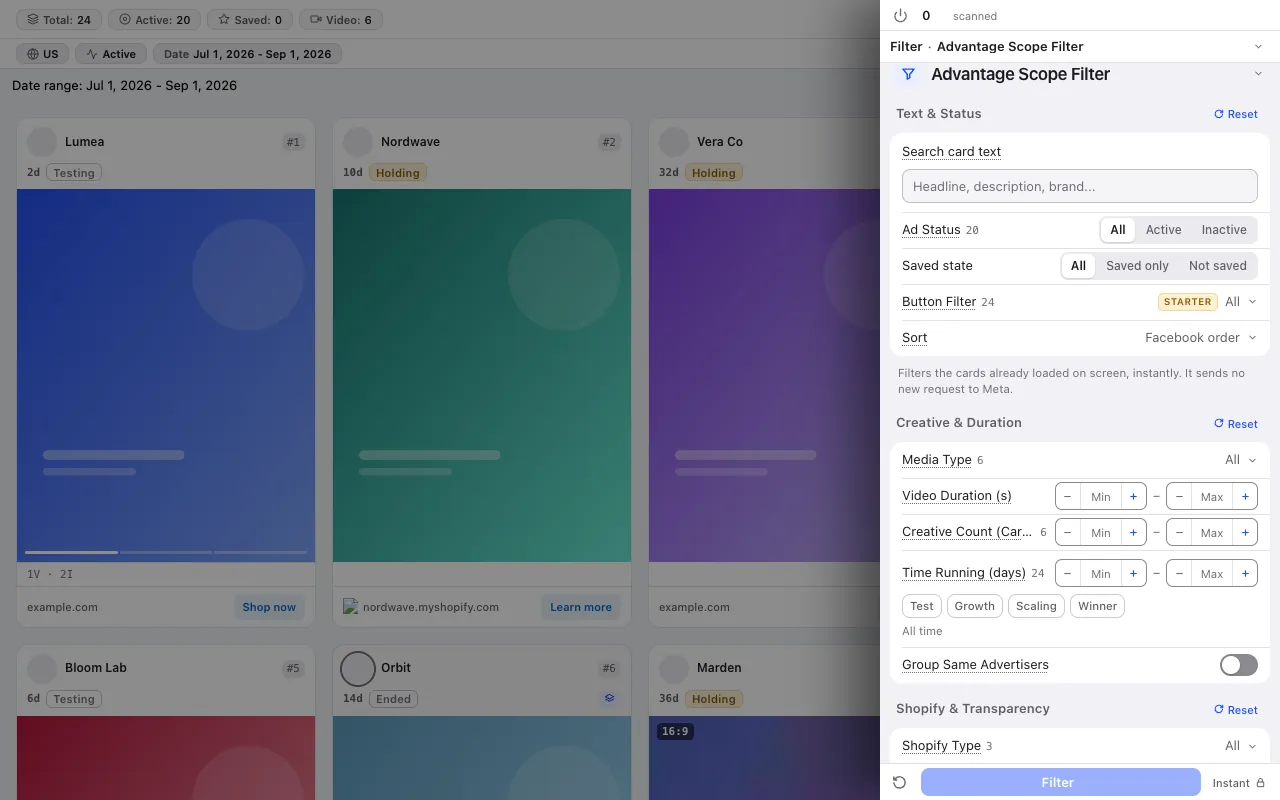Viewport: 1280px width, 800px height.
Task: Select the Winner time running preset
Action: [1097, 606]
